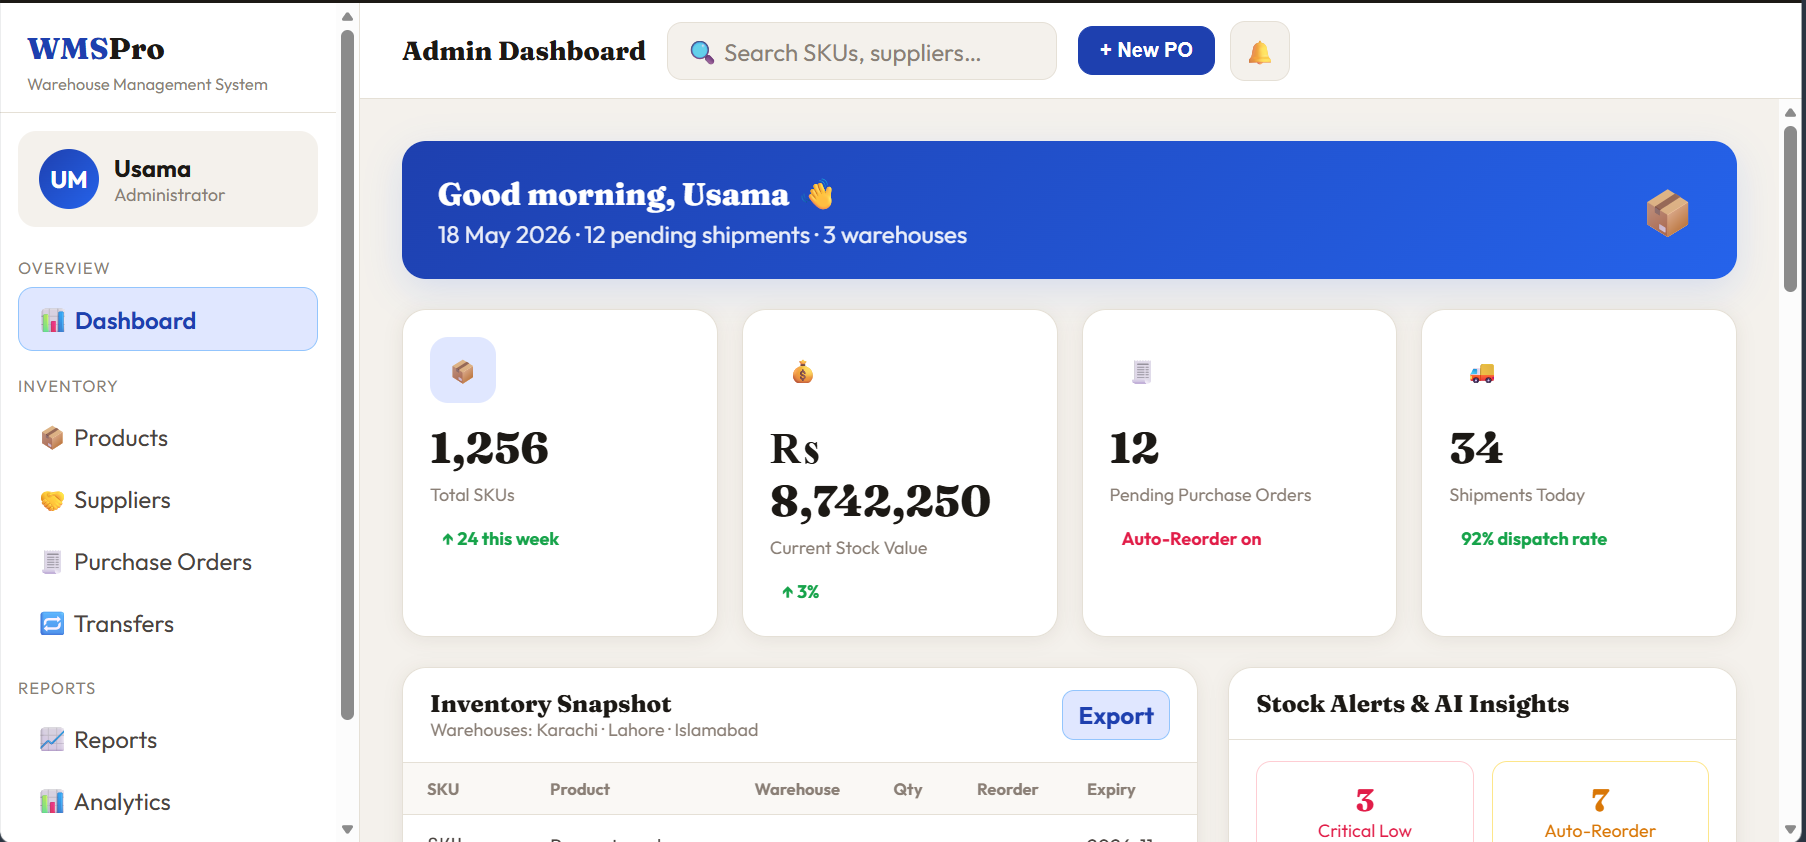Click the WMSPro logo

coord(96,49)
